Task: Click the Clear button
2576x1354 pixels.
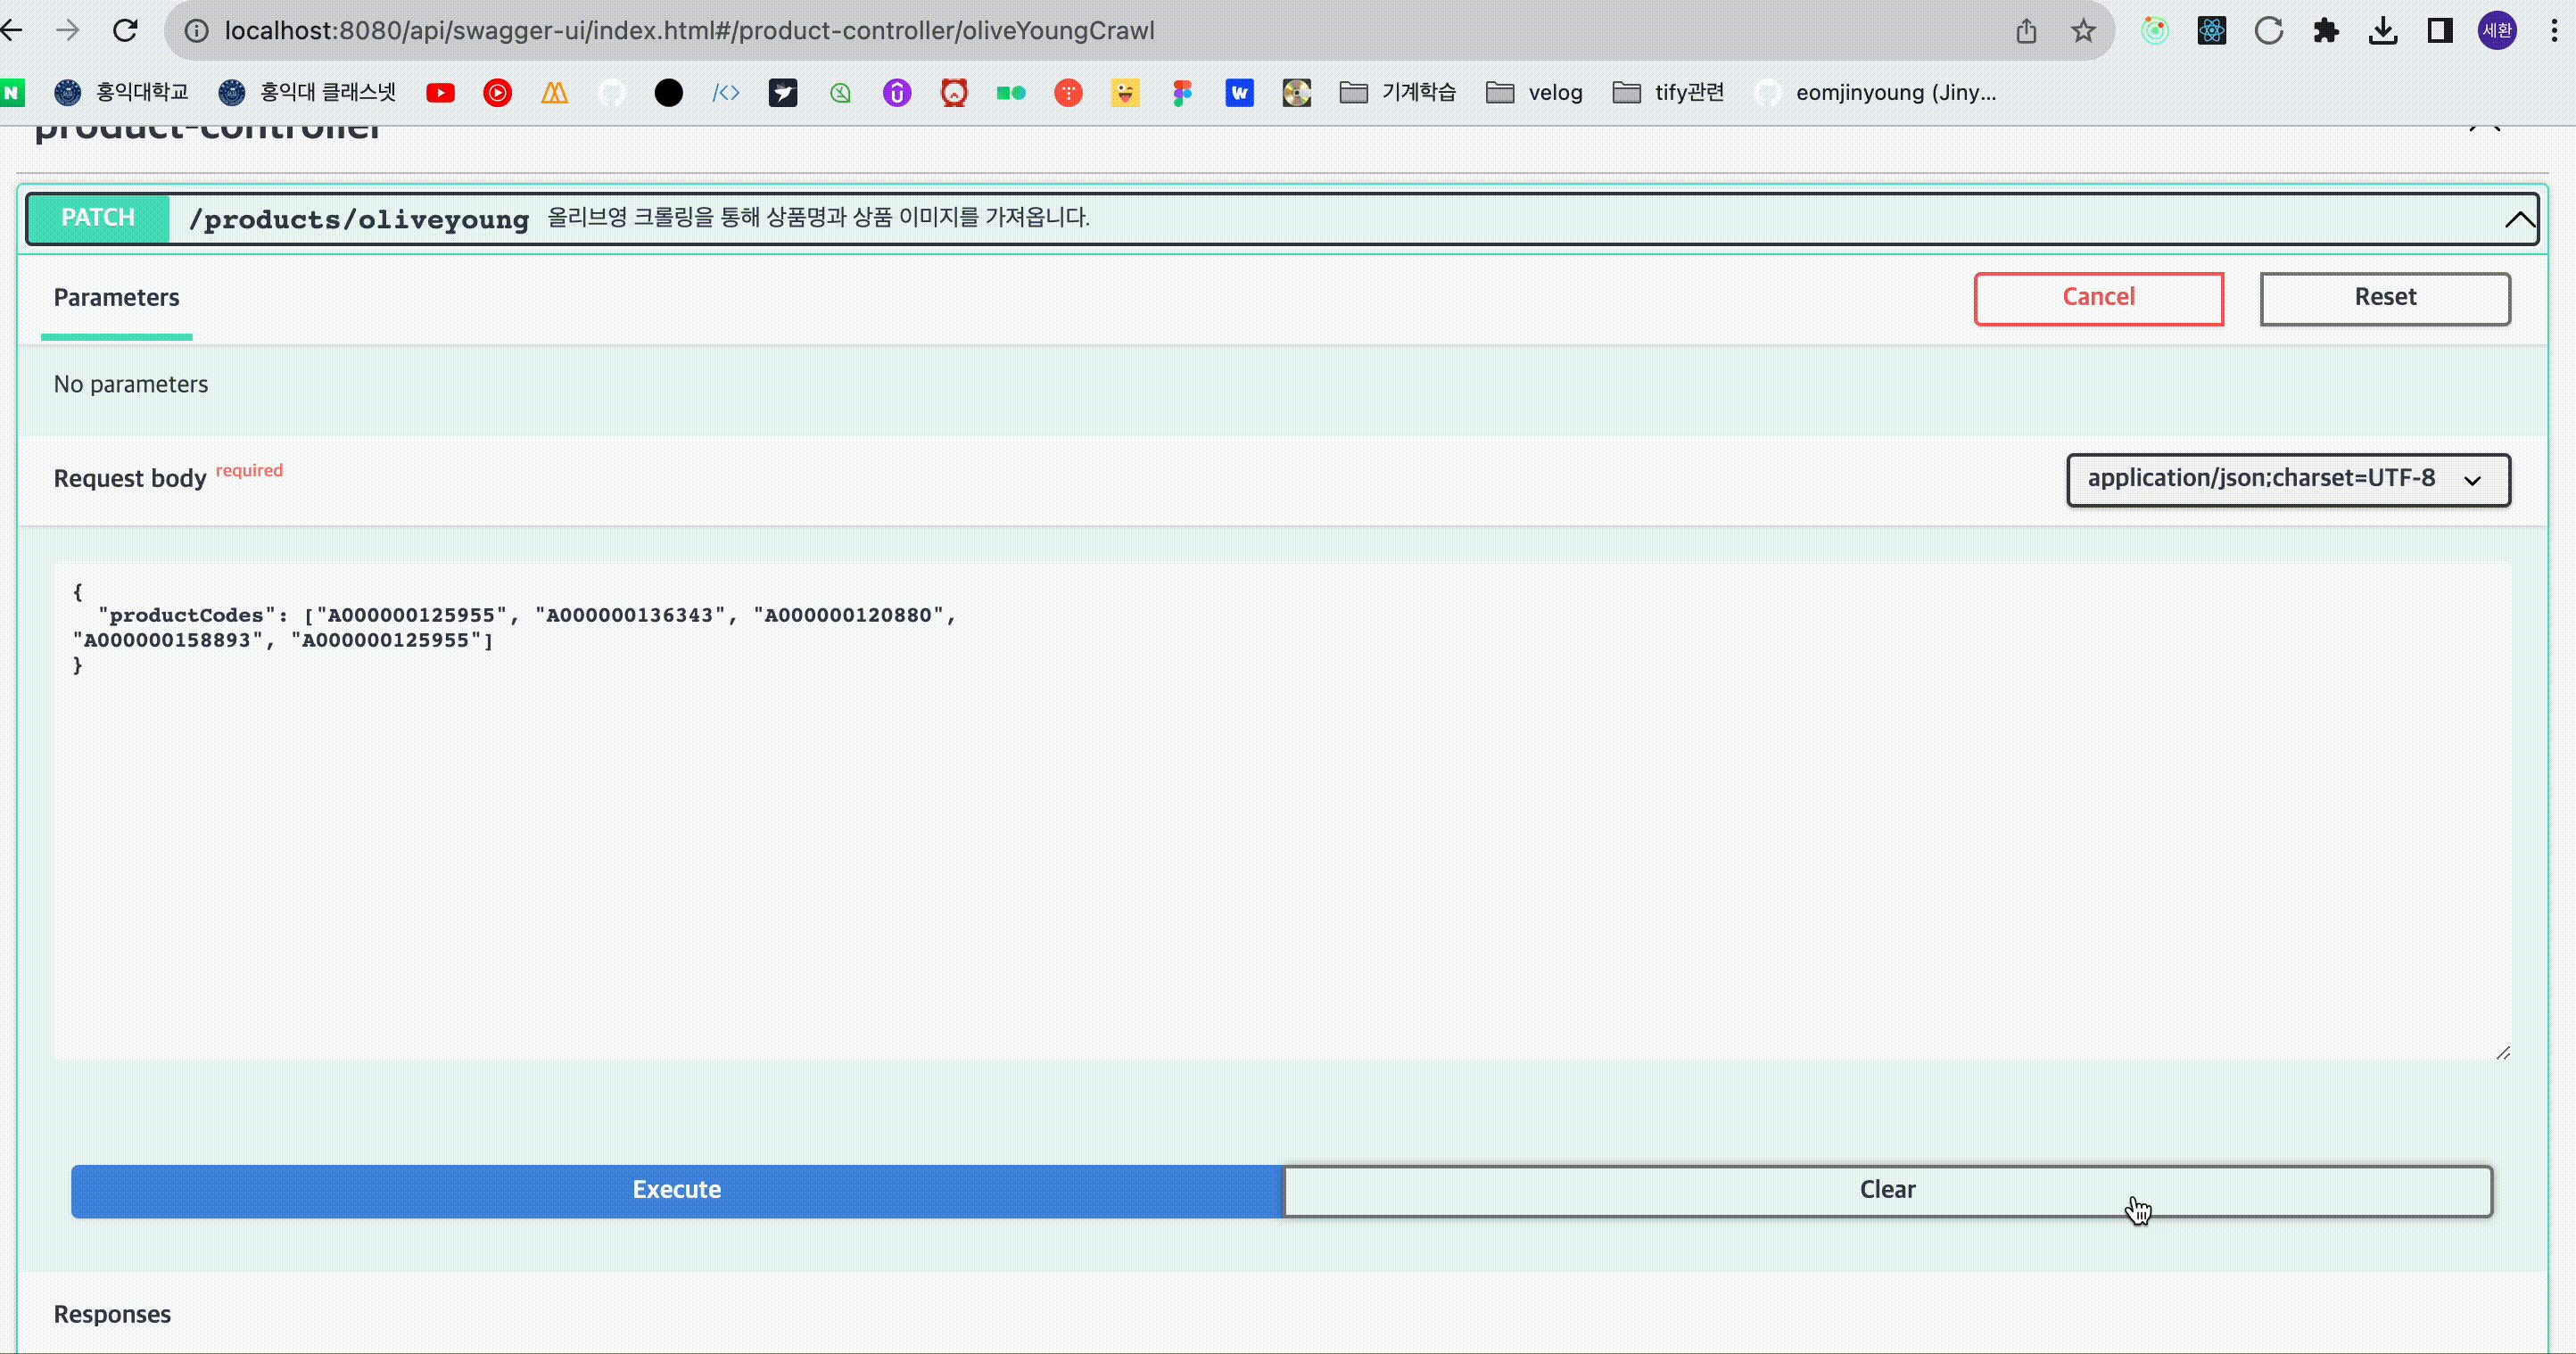Action: tap(1887, 1190)
